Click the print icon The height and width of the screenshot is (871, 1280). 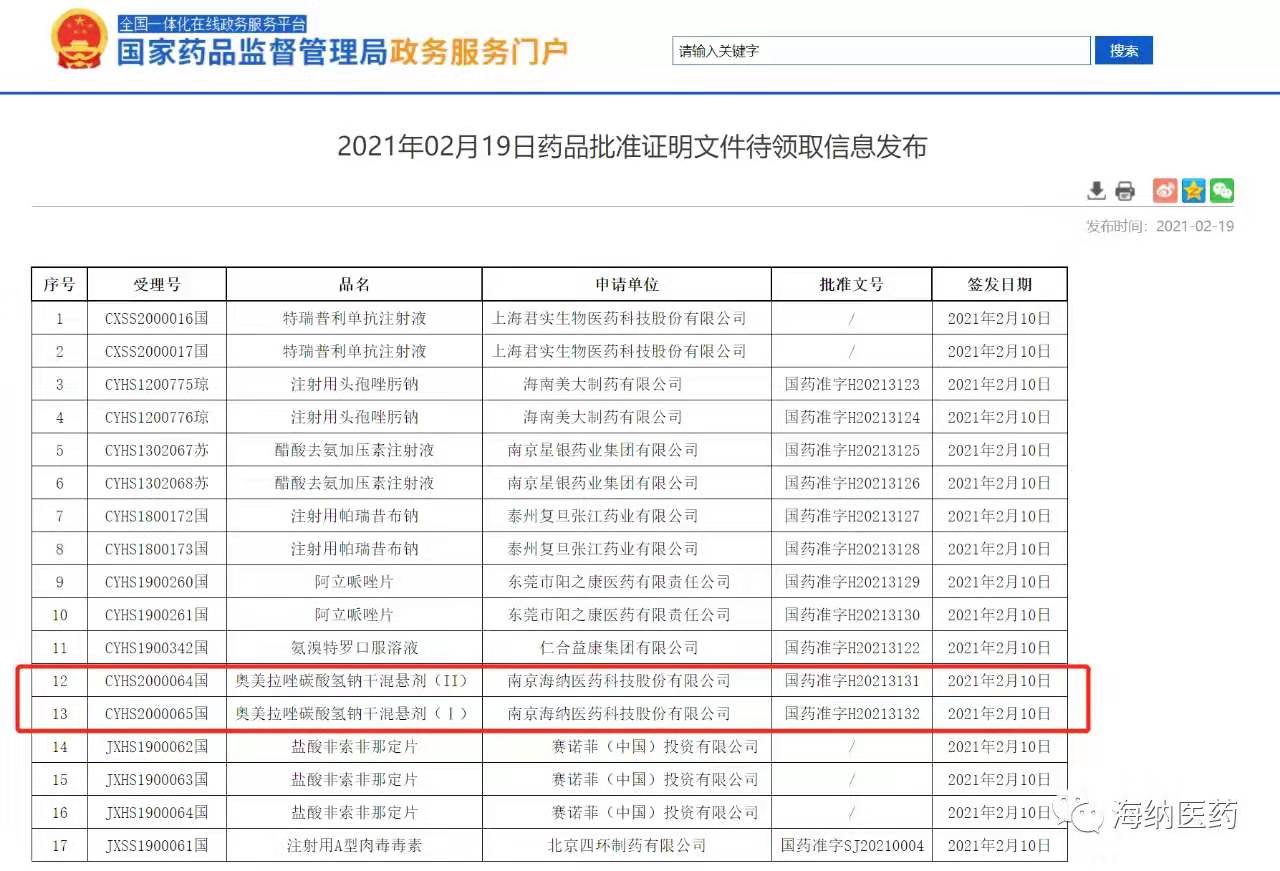(1125, 190)
